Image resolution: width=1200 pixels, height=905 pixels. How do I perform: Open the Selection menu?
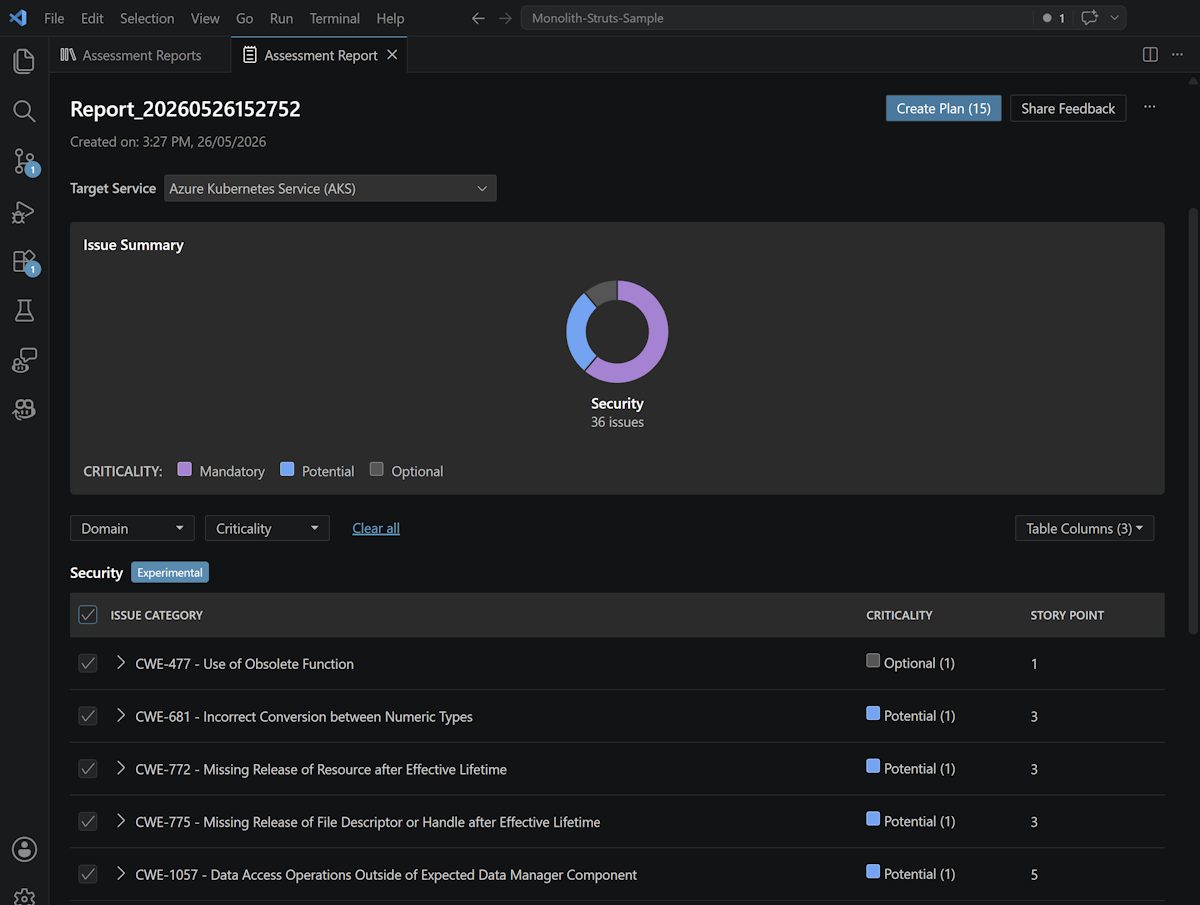(x=147, y=18)
